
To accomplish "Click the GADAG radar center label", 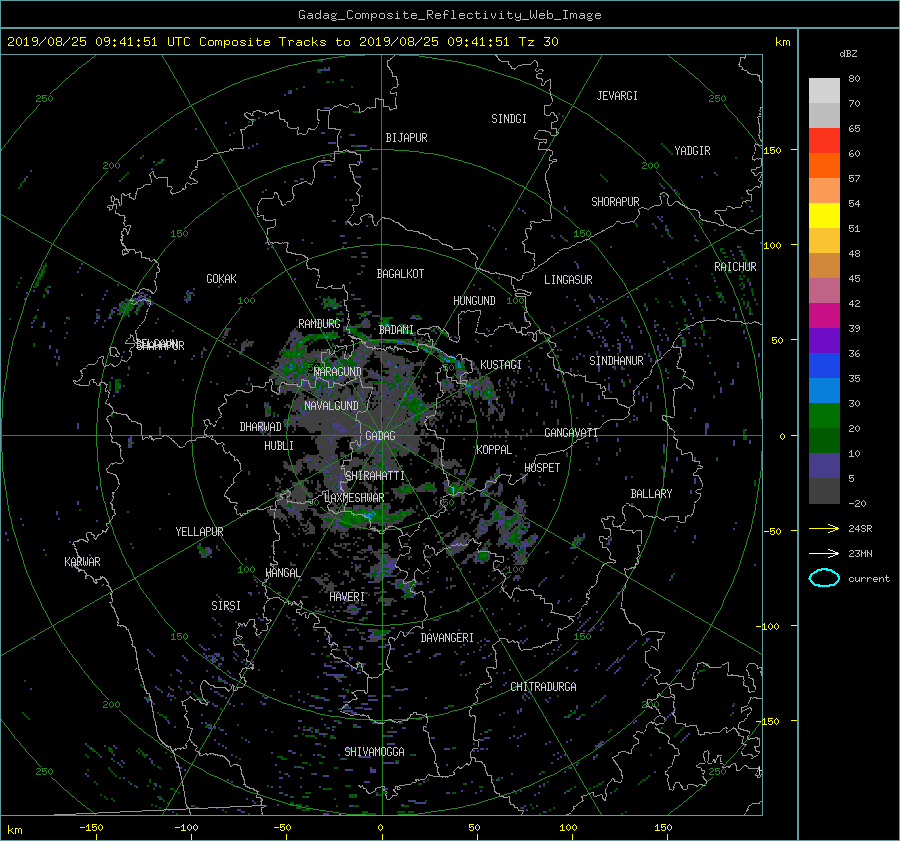I will (x=380, y=436).
